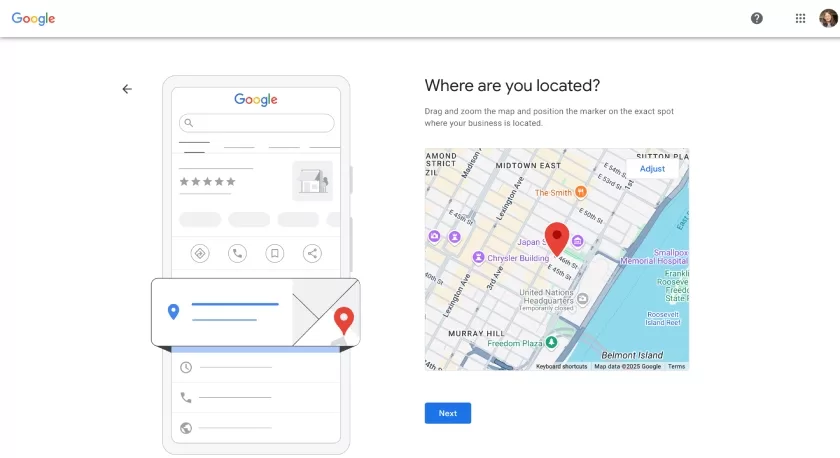Image resolution: width=840 pixels, height=458 pixels.
Task: Click 'Map data ©2025 Google' text
Action: point(627,366)
